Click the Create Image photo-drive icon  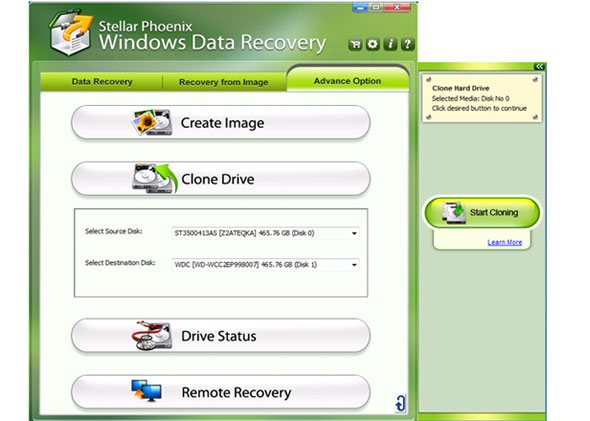tap(153, 123)
